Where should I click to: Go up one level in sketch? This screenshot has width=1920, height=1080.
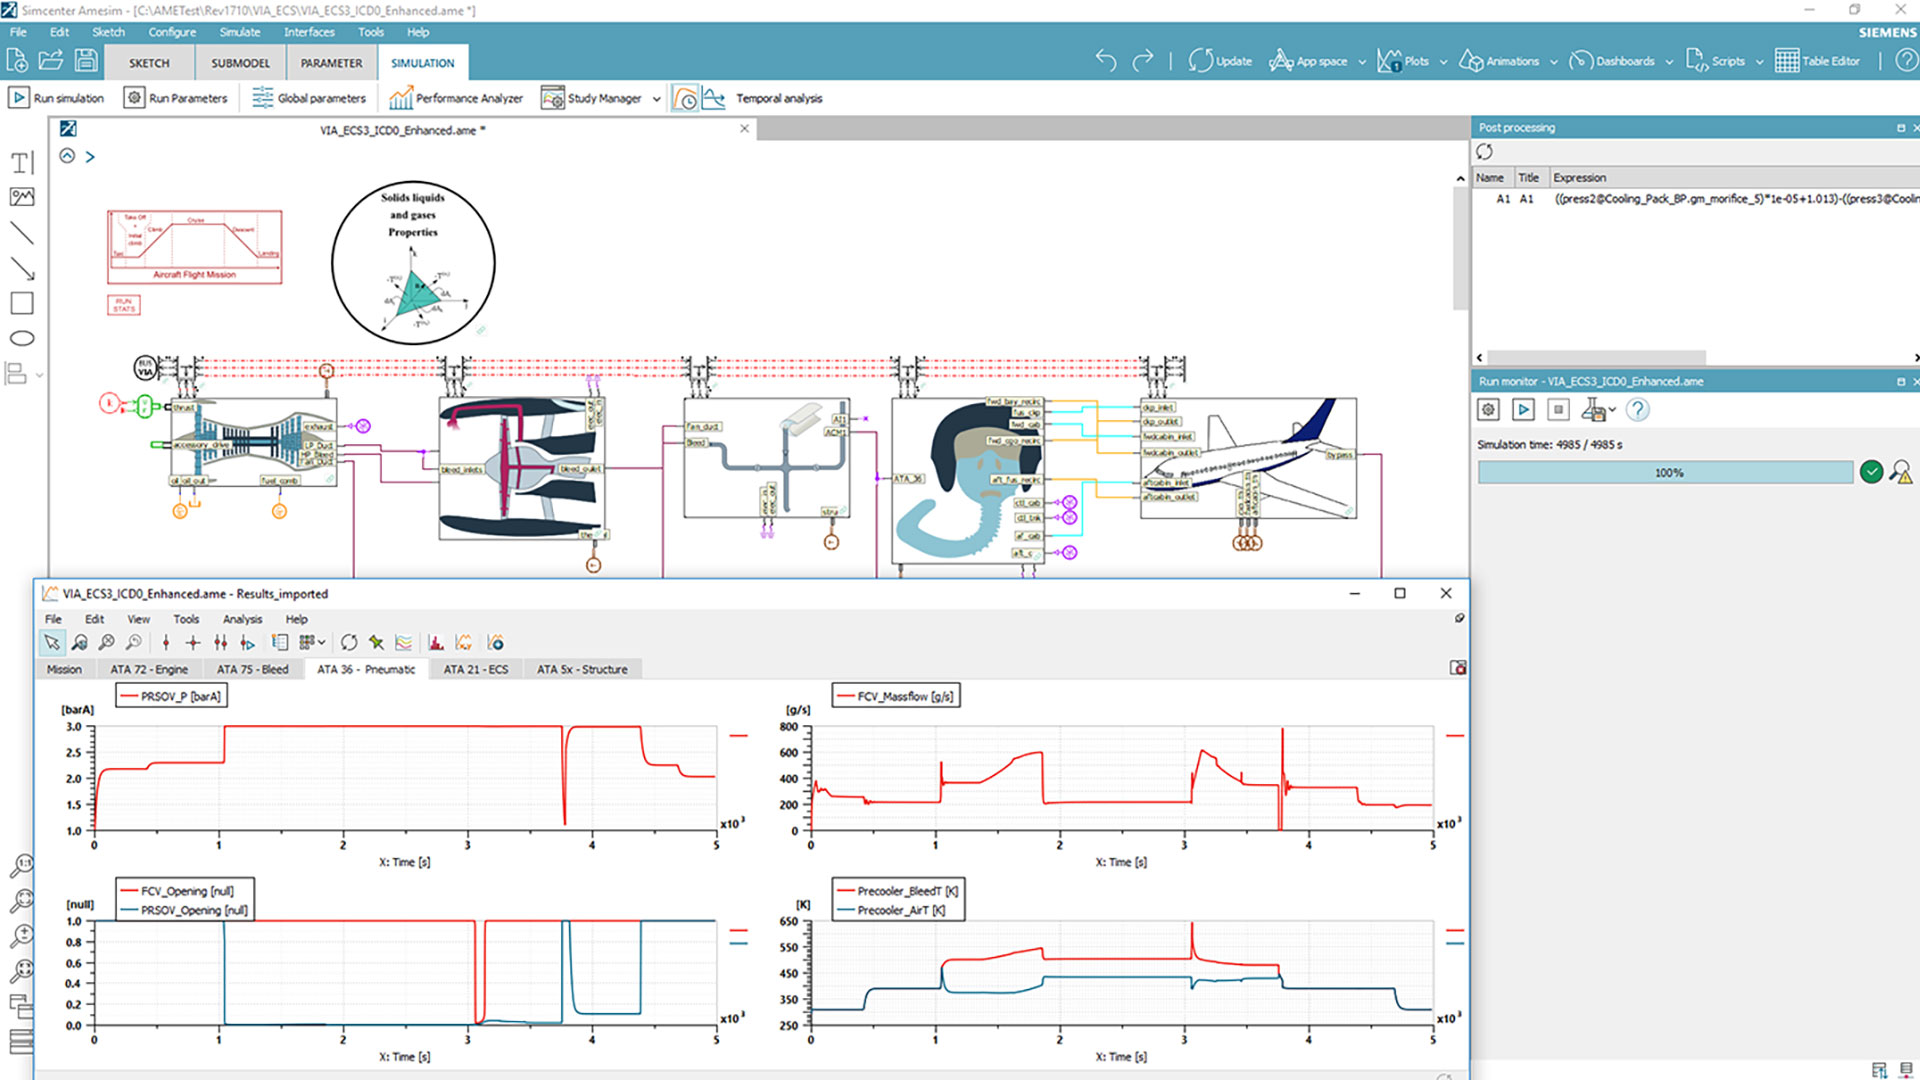[67, 156]
